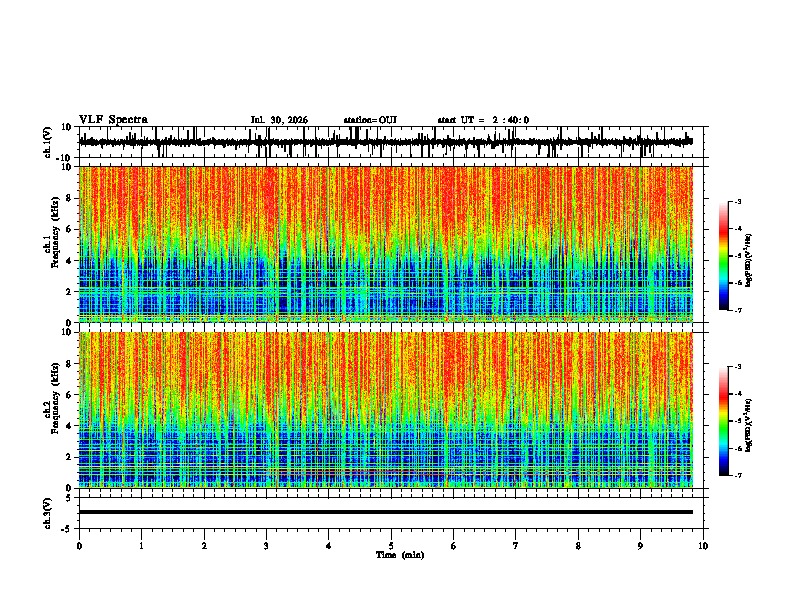Viewport: 792px width, 612px height.
Task: Click the "4" tick on the time axis
Action: pos(329,546)
